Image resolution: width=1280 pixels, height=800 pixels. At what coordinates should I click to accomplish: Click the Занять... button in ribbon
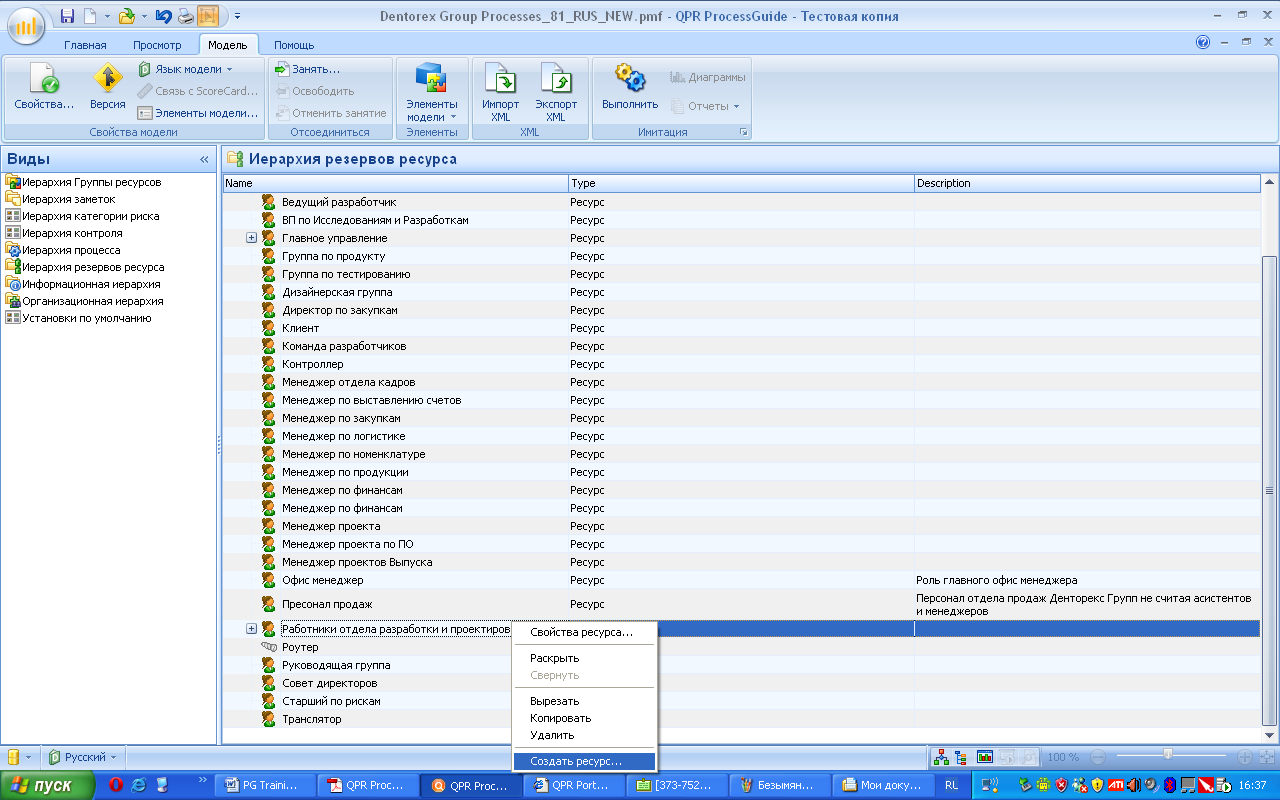[308, 69]
